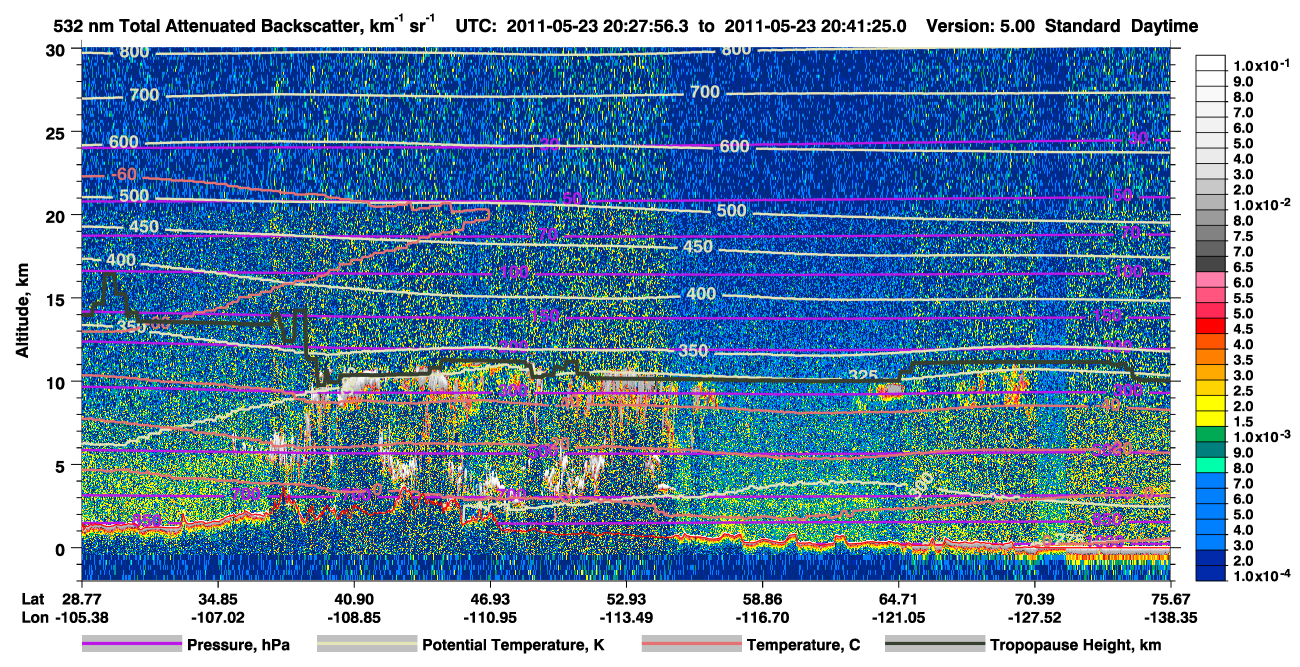Click the longitude value -110.95
The image size is (1300, 667).
pos(490,617)
